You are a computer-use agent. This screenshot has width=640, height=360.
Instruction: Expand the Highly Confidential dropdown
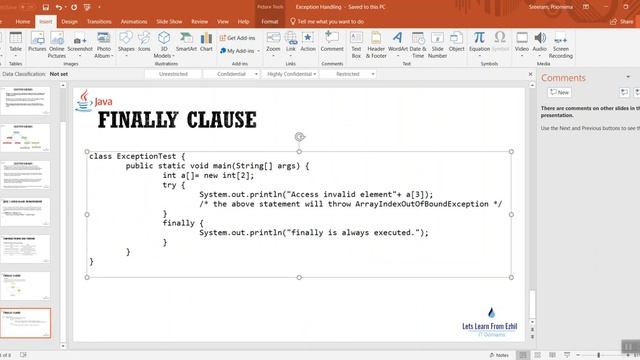coord(315,74)
